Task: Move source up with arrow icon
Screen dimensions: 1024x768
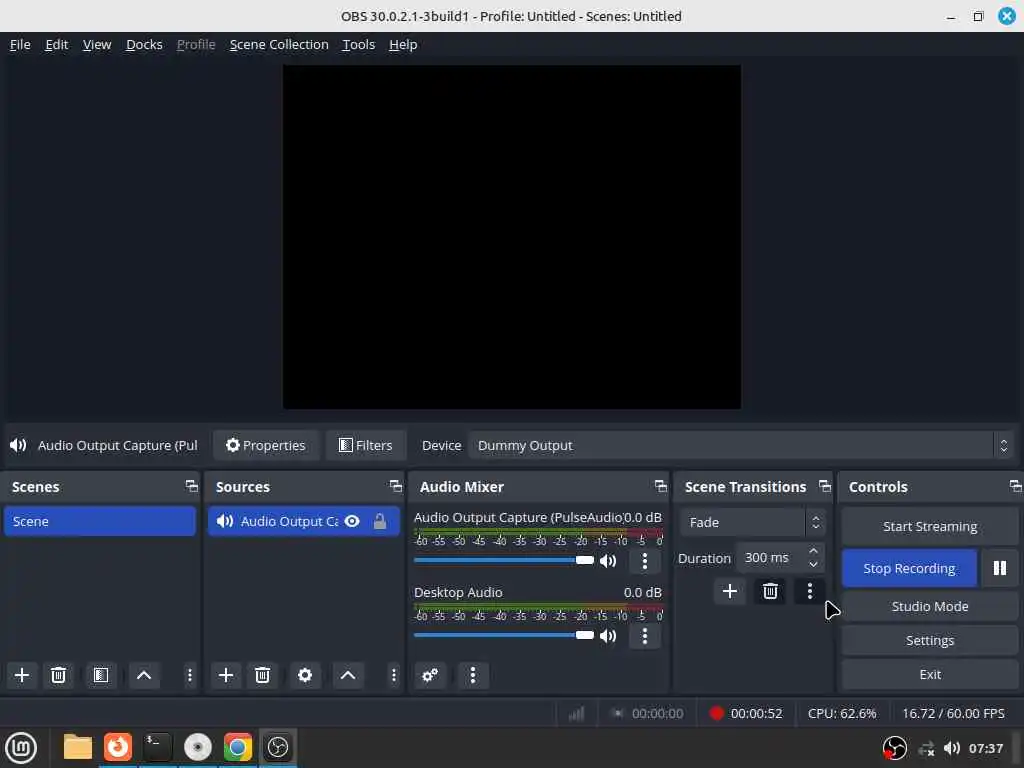Action: [x=347, y=675]
